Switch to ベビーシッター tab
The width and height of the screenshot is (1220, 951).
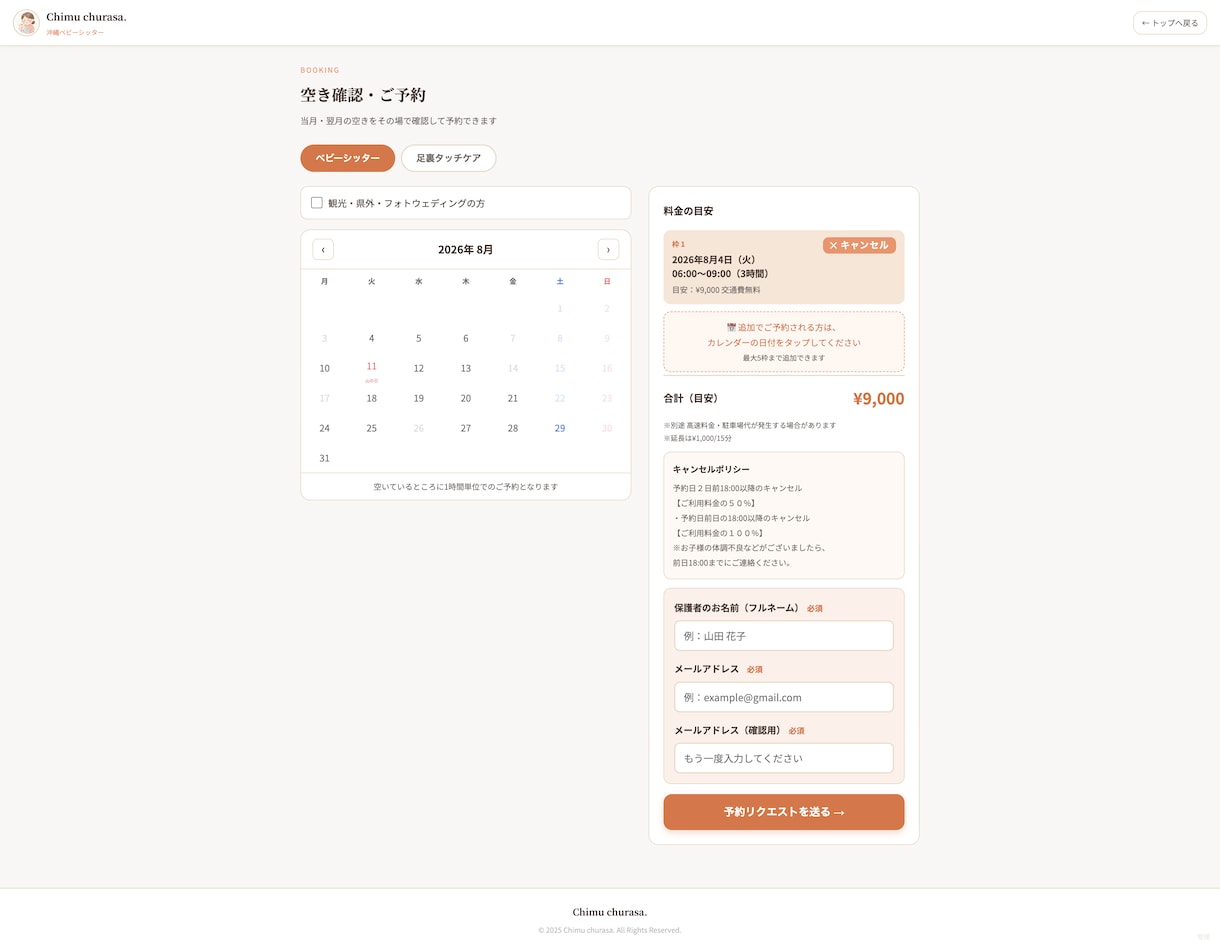tap(348, 158)
